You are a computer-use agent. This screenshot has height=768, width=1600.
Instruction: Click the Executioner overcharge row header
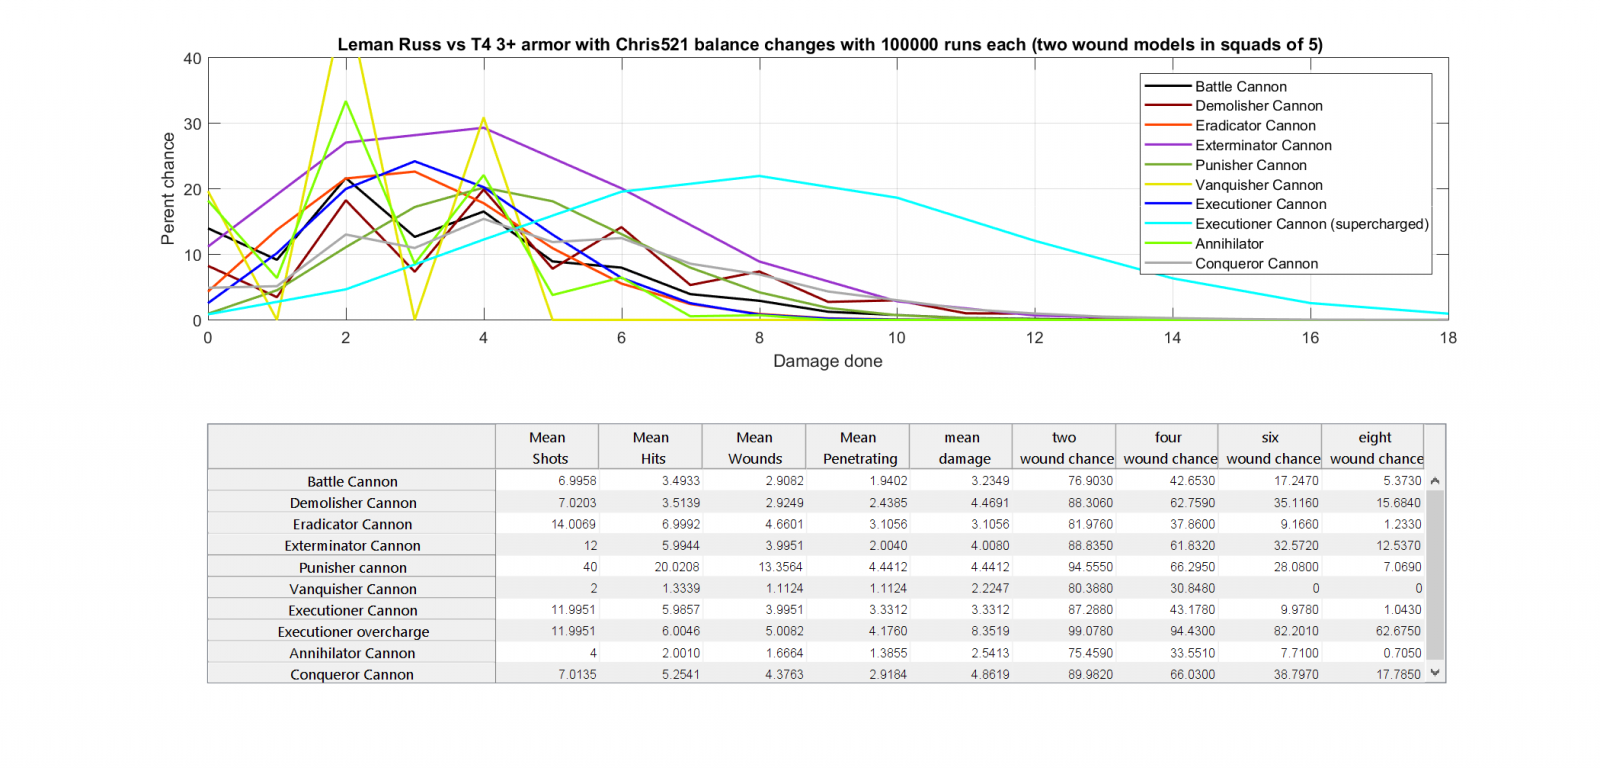[x=352, y=632]
